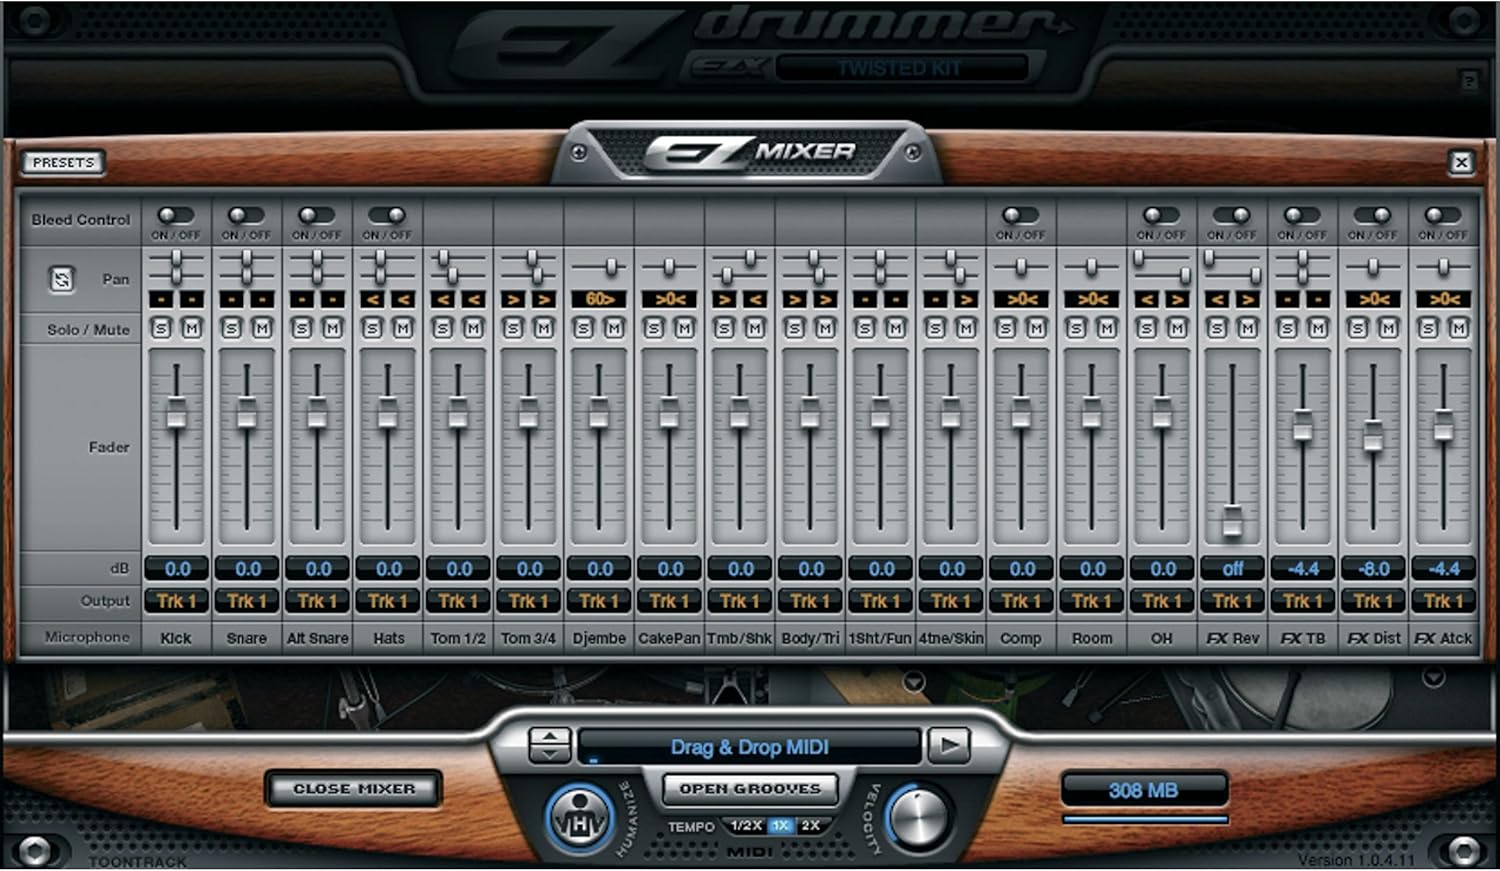Solo the Alt Snare channel
The height and width of the screenshot is (871, 1500).
pos(302,328)
